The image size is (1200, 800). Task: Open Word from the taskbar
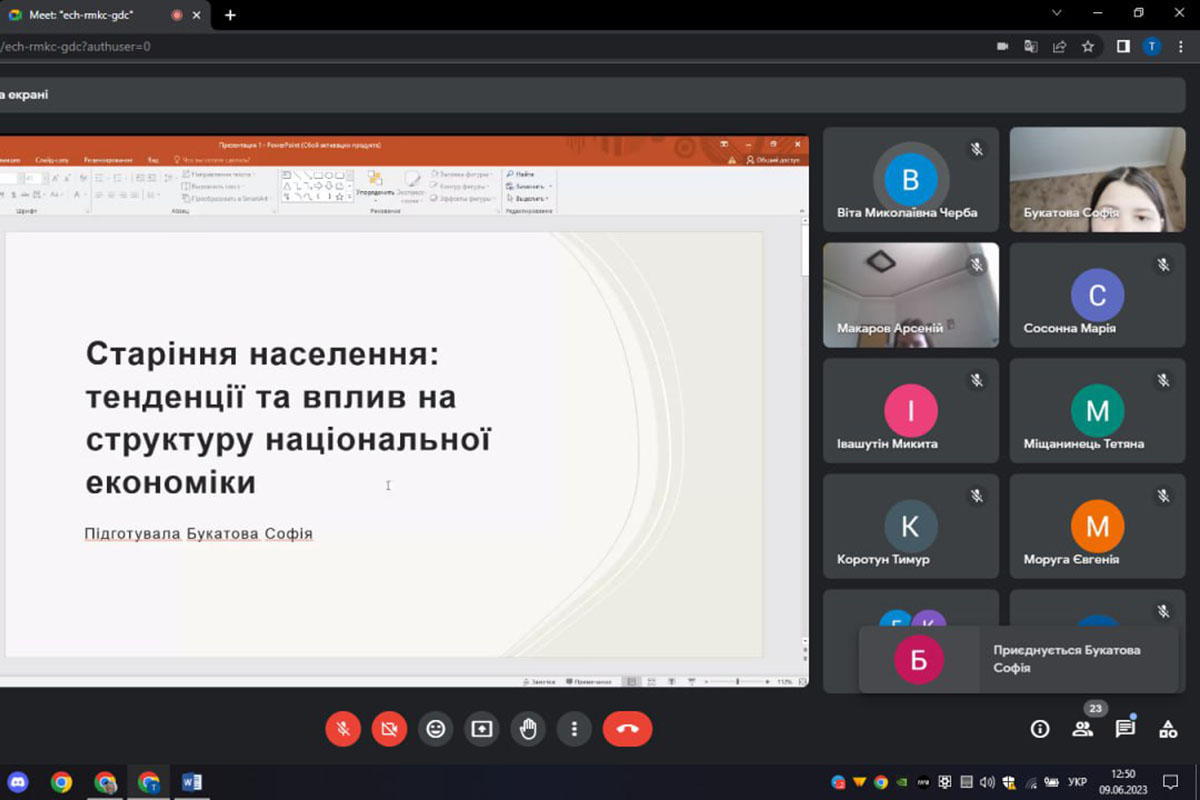(x=192, y=782)
